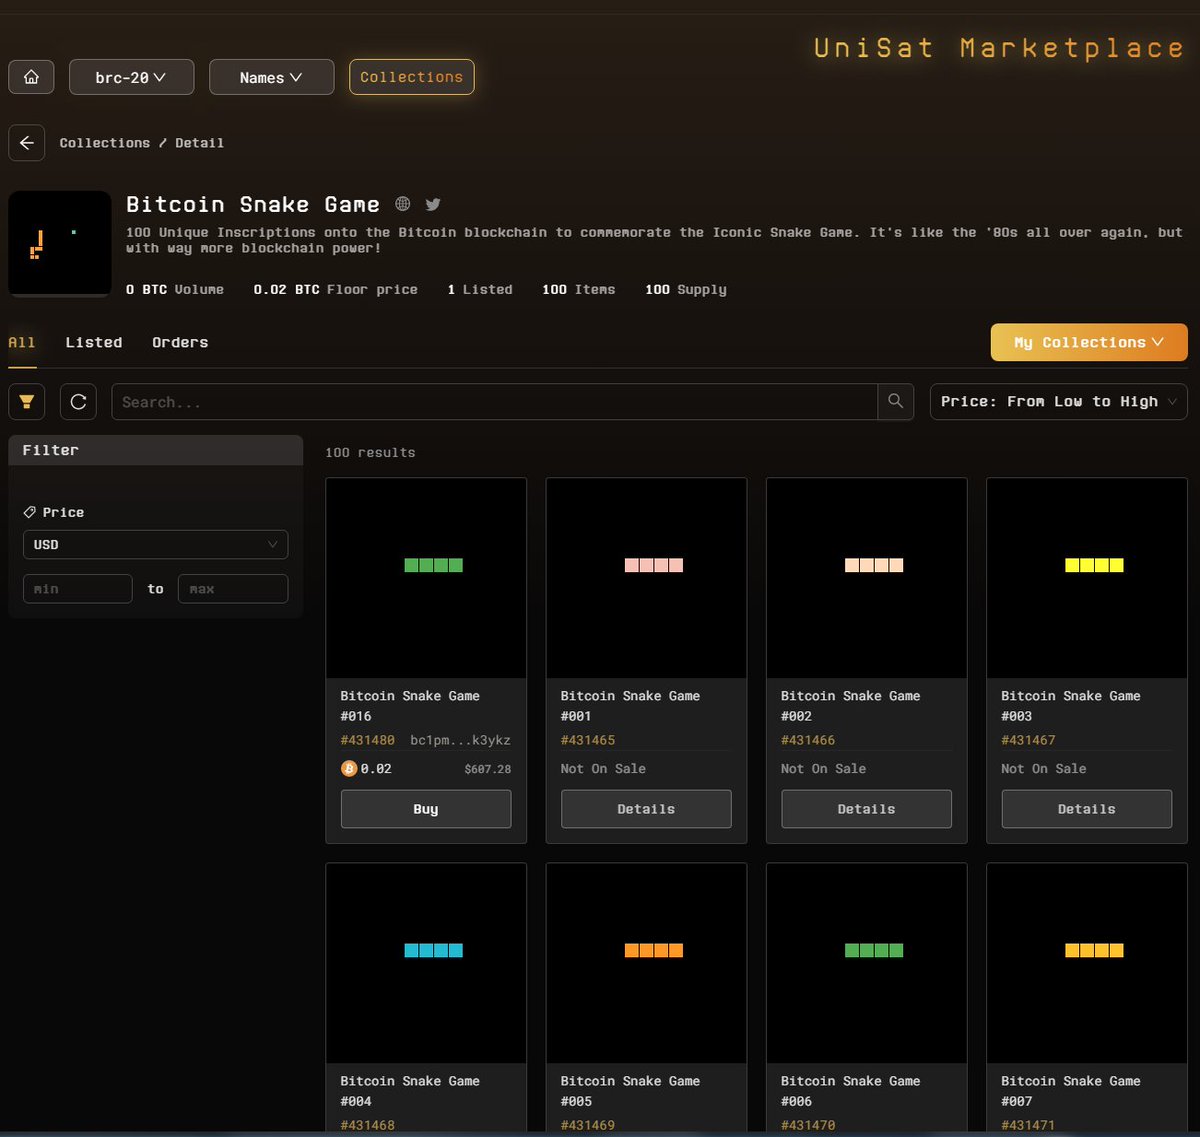Open the #001 pink snake thumbnail
This screenshot has height=1137, width=1200.
click(646, 578)
